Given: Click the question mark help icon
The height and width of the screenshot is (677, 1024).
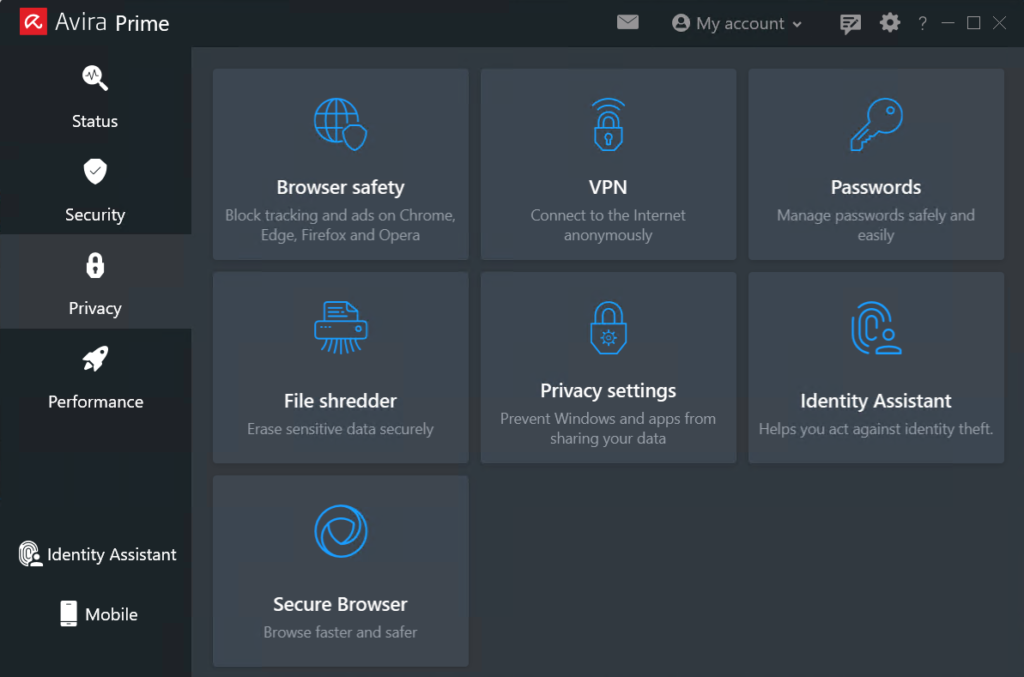Looking at the screenshot, I should [923, 23].
